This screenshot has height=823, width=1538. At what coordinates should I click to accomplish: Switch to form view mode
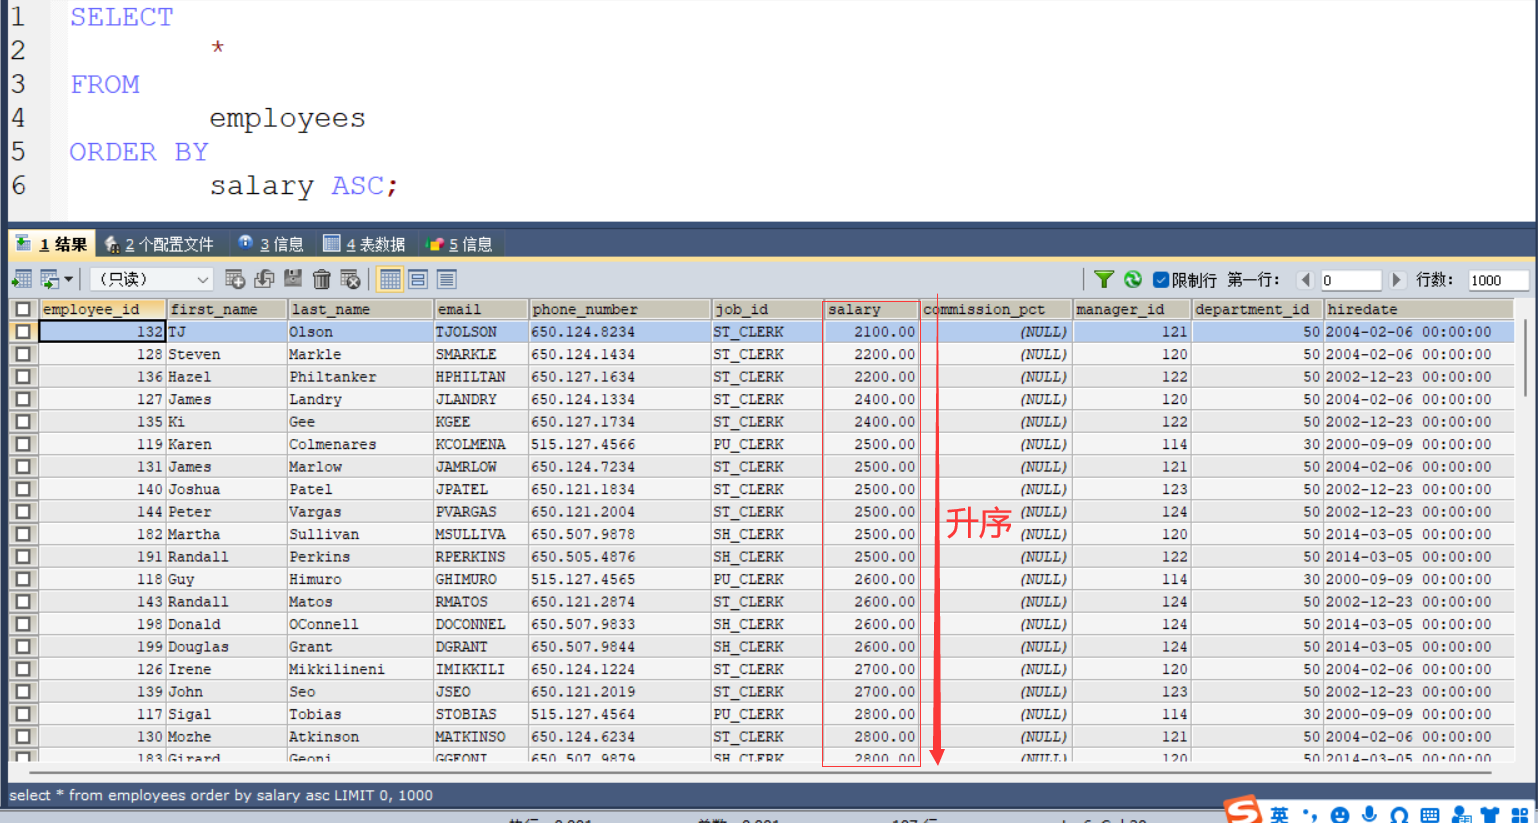pyautogui.click(x=418, y=279)
